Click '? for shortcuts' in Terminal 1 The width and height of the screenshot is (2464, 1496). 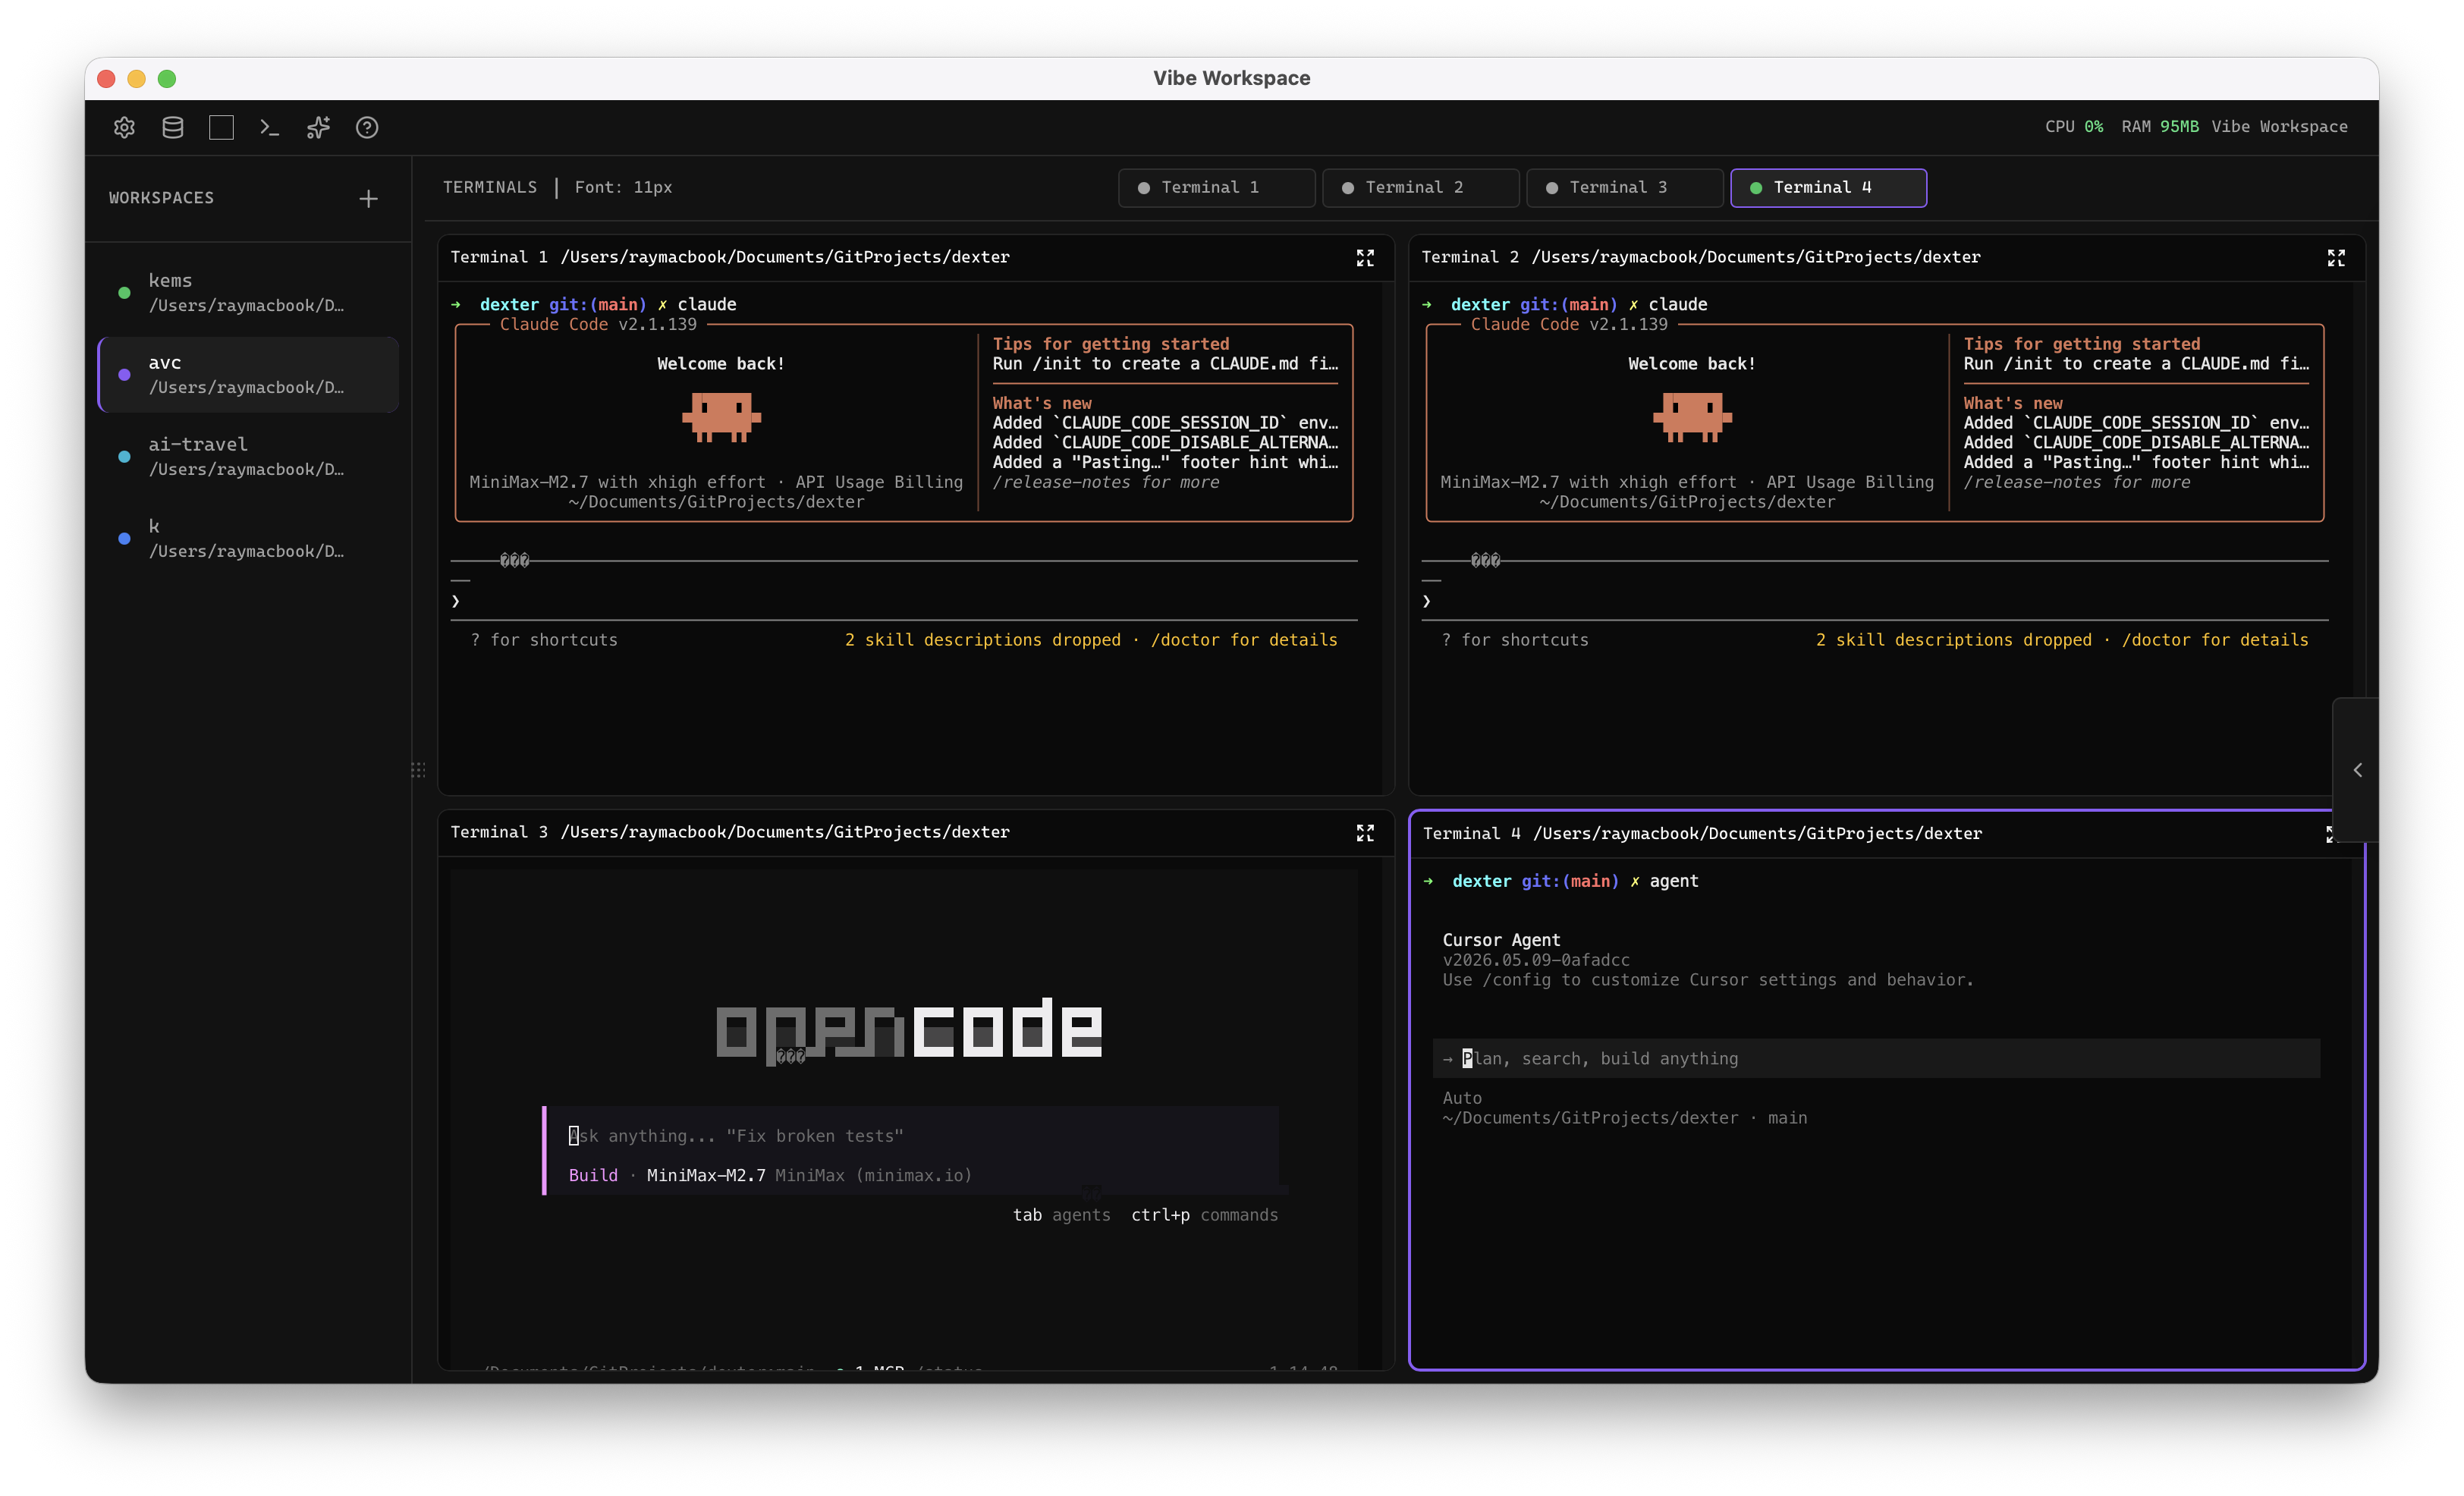[544, 640]
